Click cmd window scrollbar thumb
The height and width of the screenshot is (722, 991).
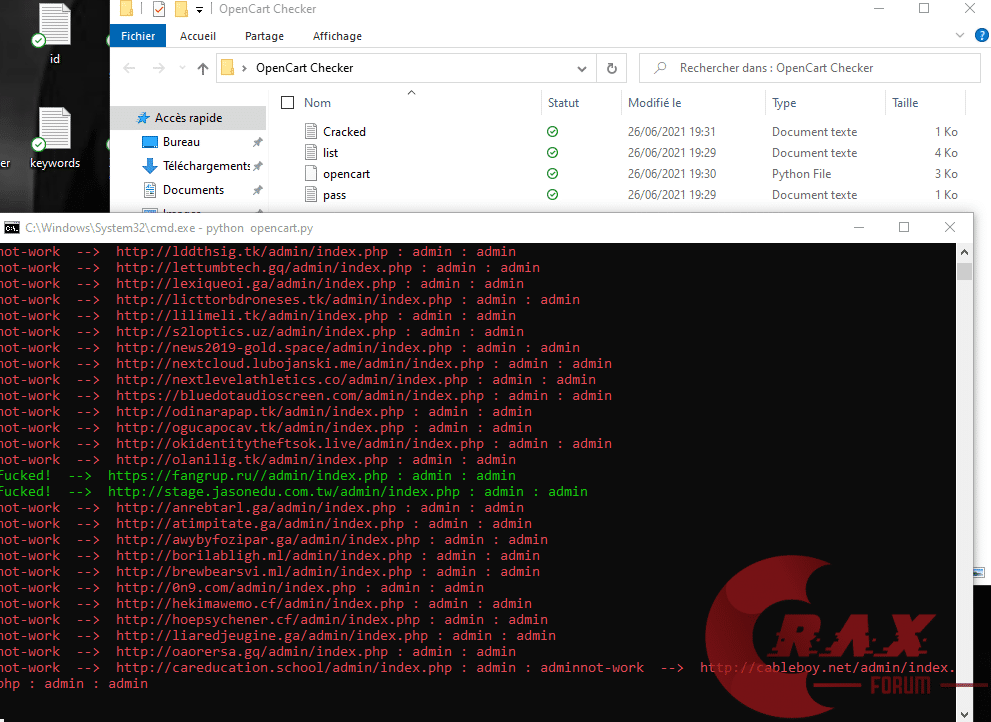click(964, 271)
